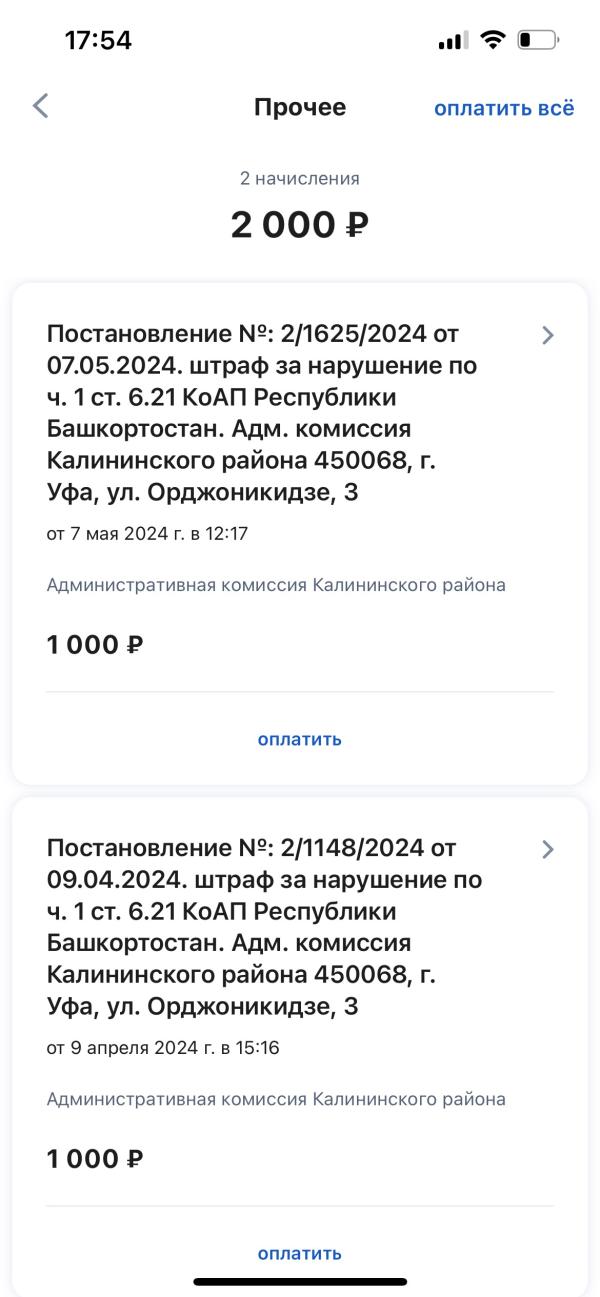This screenshot has height=1297, width=600.
Task: Tap the home indicator bar
Action: point(300,1281)
